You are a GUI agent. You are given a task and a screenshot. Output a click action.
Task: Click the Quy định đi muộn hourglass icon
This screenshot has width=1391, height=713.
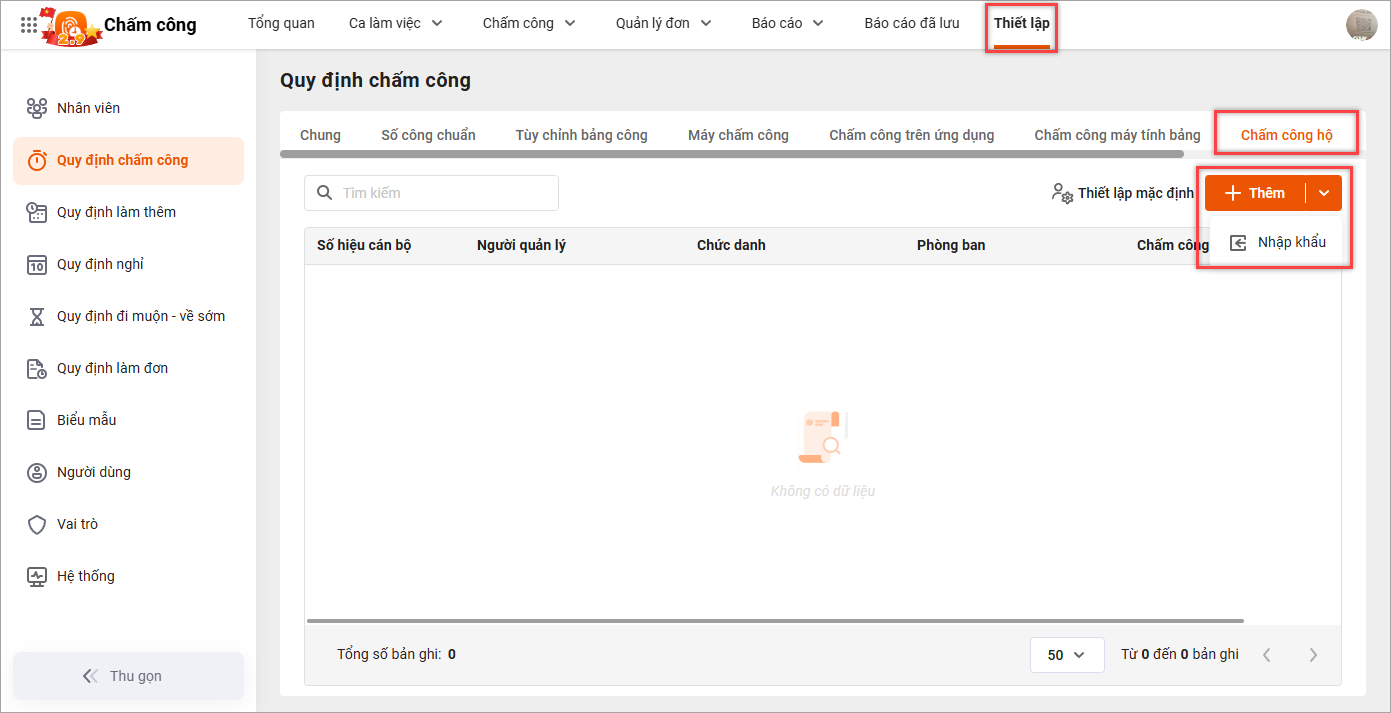pyautogui.click(x=37, y=316)
